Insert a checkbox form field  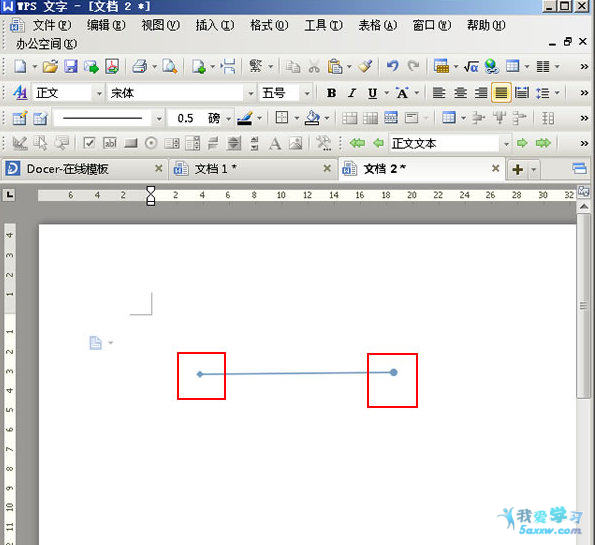(89, 143)
